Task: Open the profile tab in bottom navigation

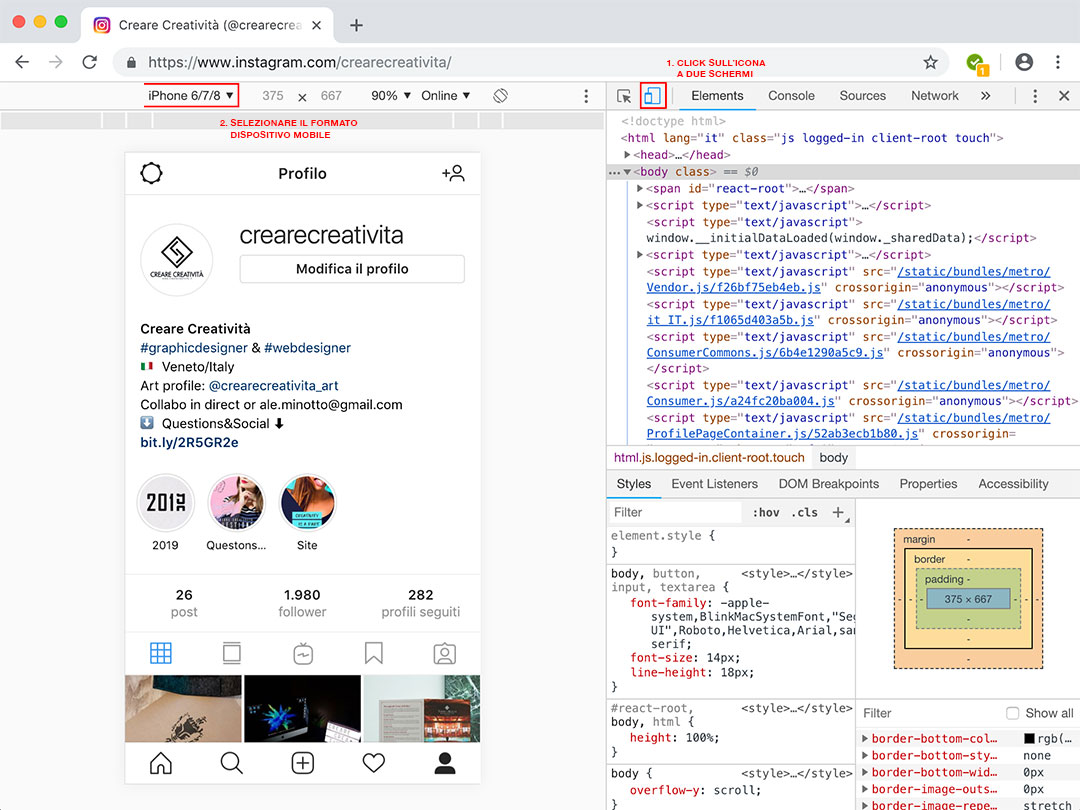Action: (x=445, y=762)
